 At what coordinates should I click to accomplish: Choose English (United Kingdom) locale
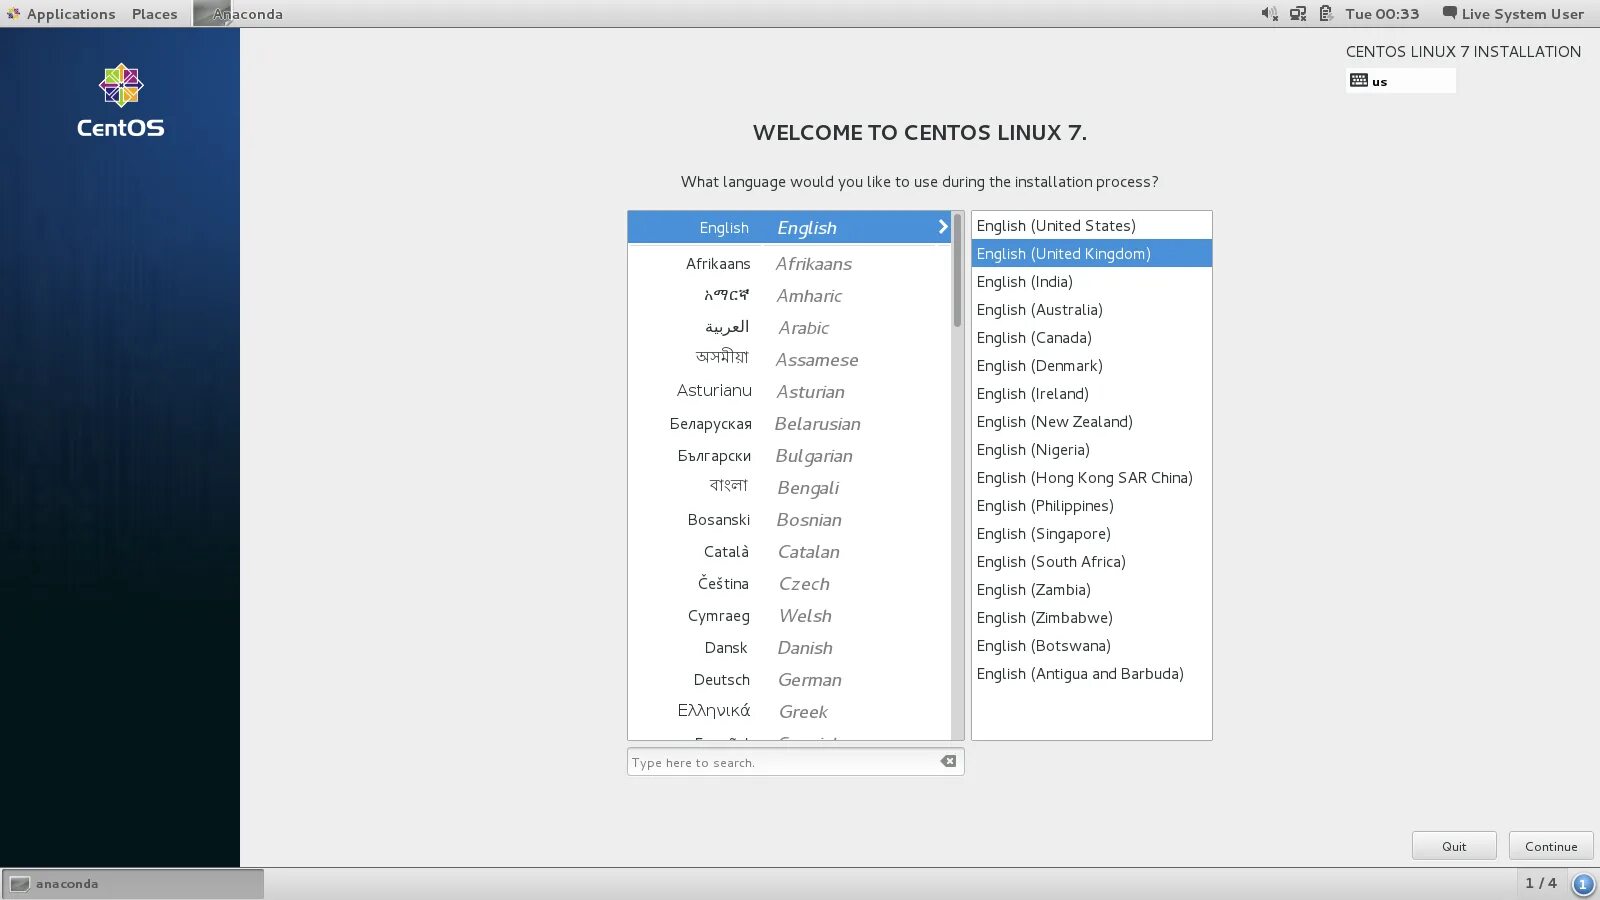click(1091, 254)
